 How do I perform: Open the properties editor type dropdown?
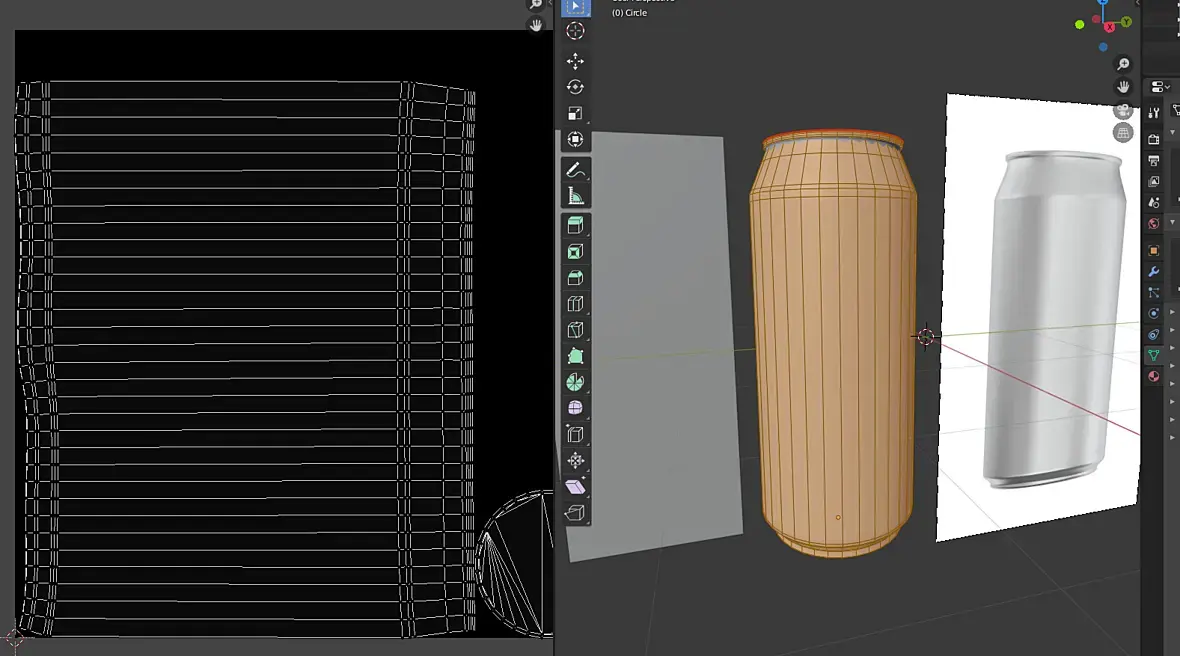tap(1160, 87)
